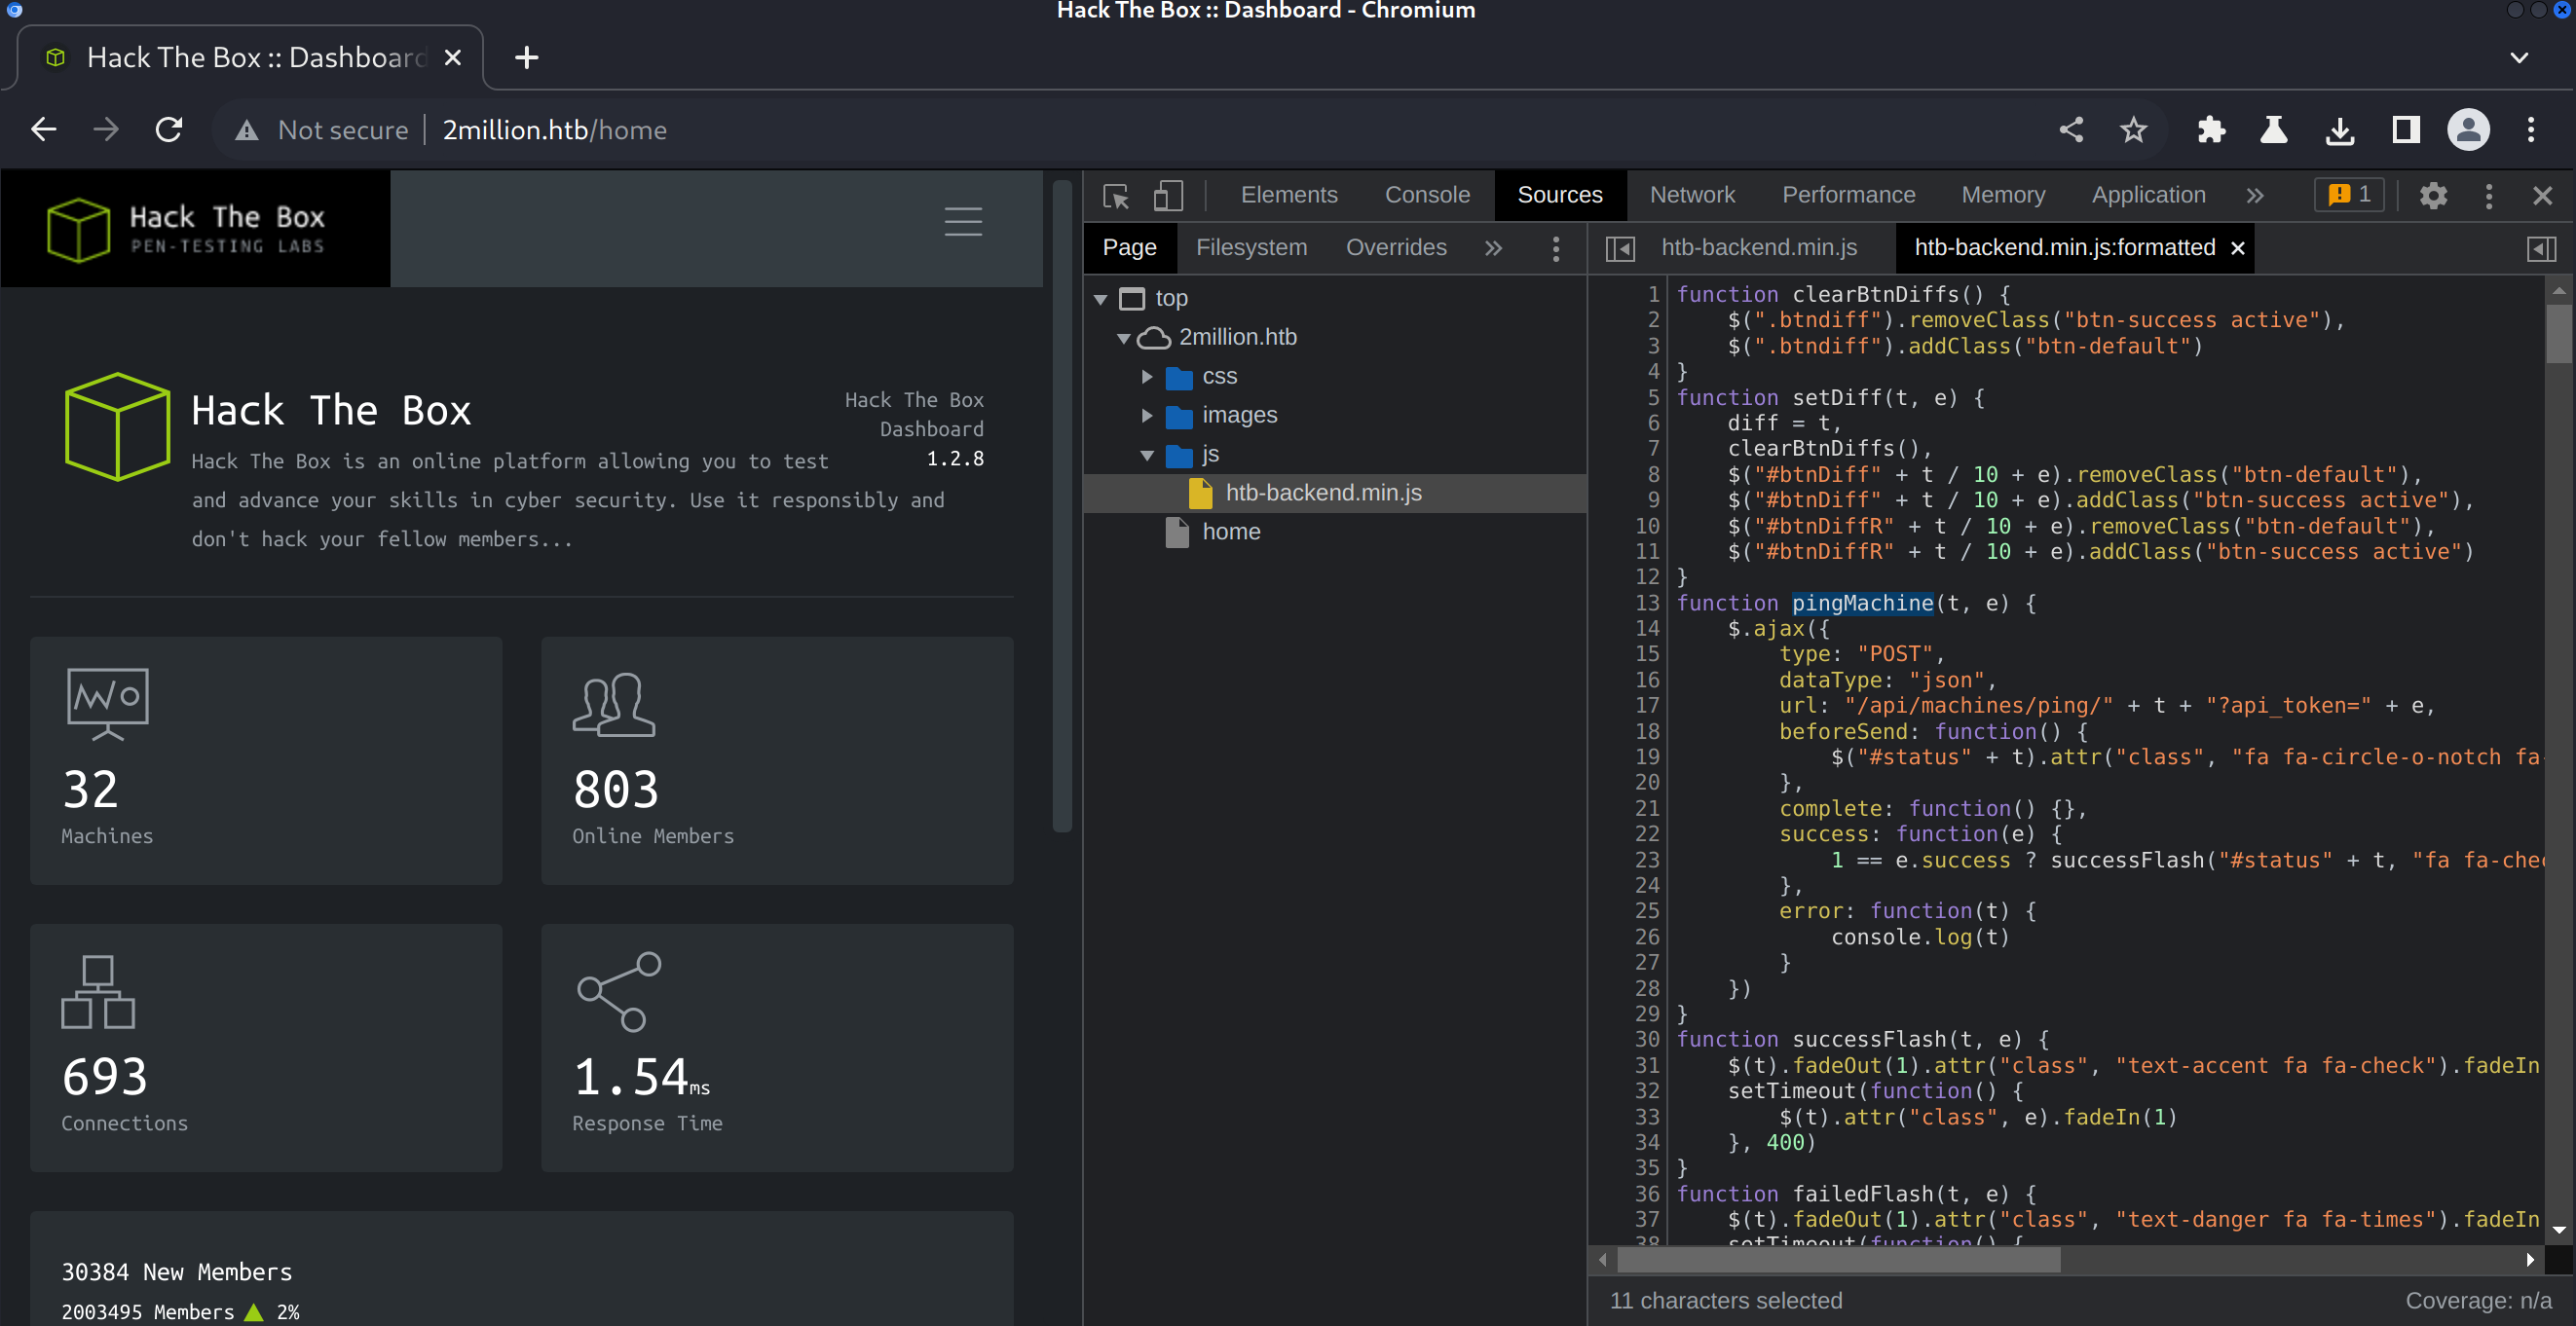Screen dimensions: 2576x1326
Task: Click the Machines stat card icon
Action: [107, 704]
